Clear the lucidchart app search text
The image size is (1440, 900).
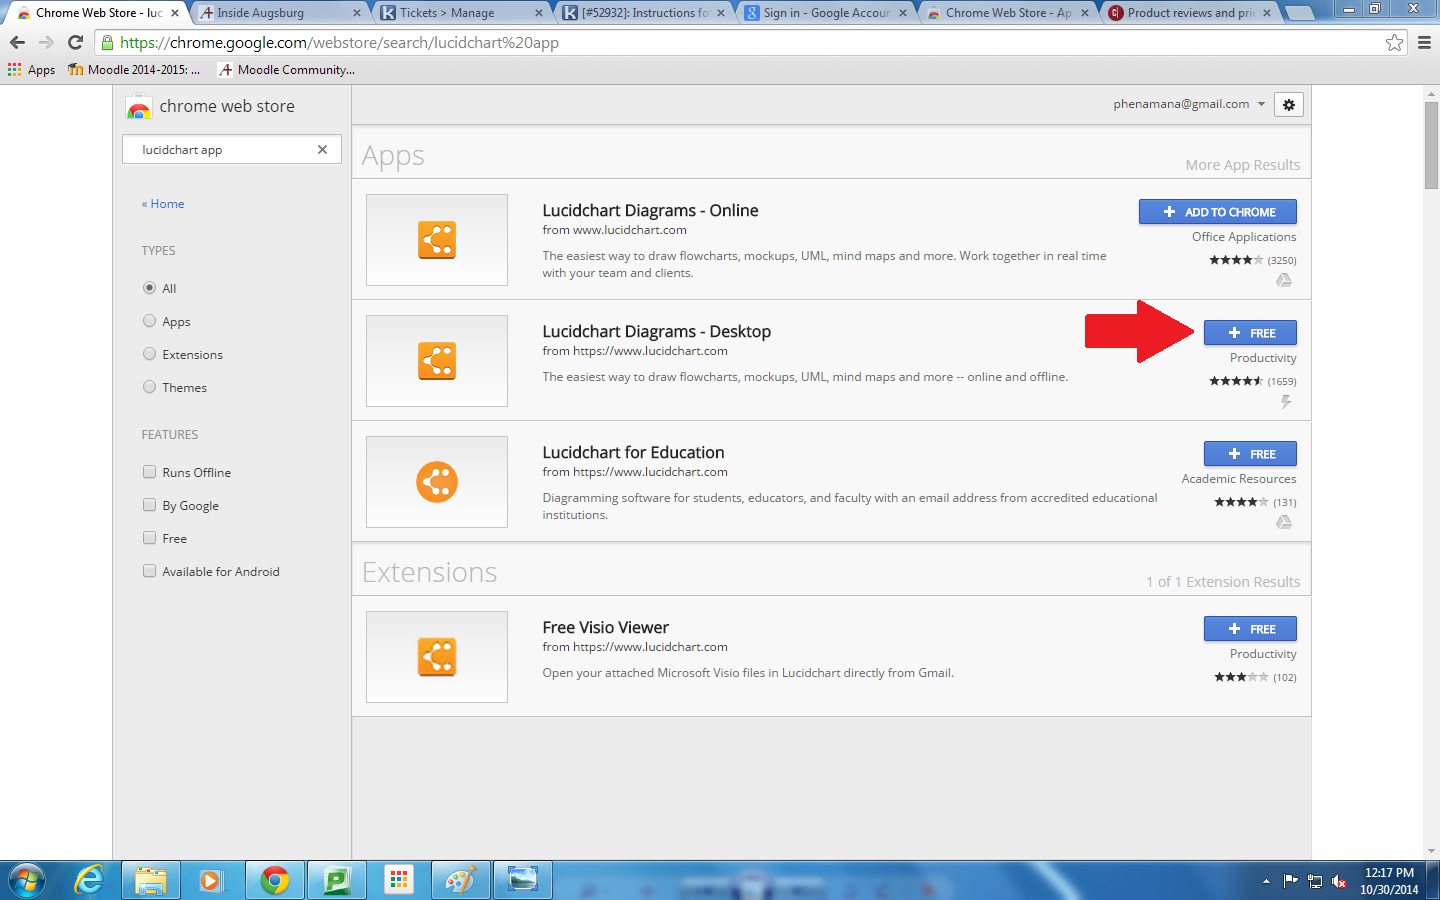click(x=322, y=150)
